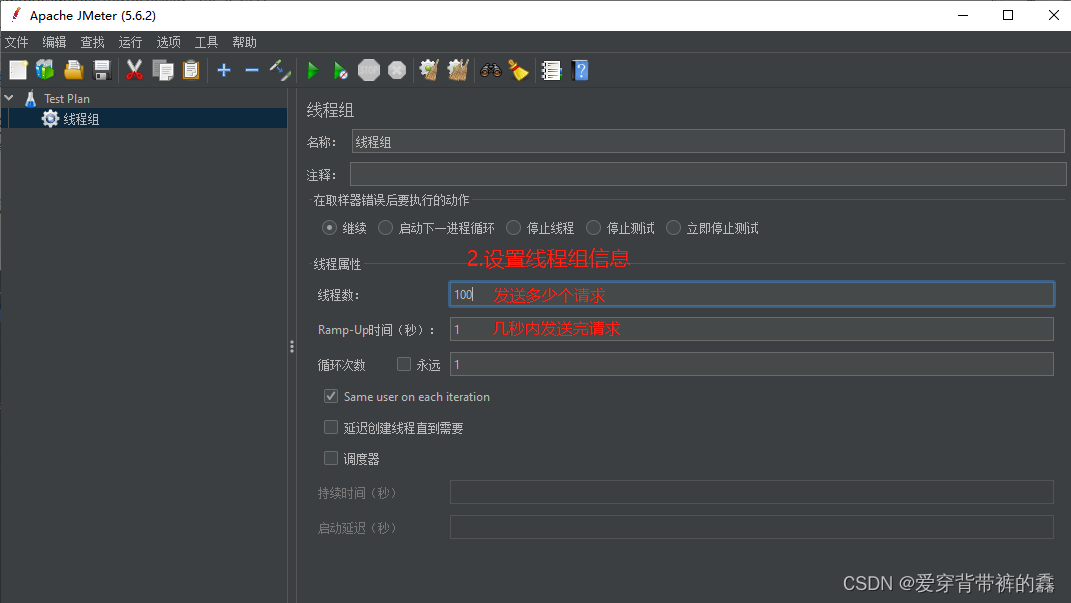Click the Clear results broom icon
1071x603 pixels.
[x=429, y=70]
